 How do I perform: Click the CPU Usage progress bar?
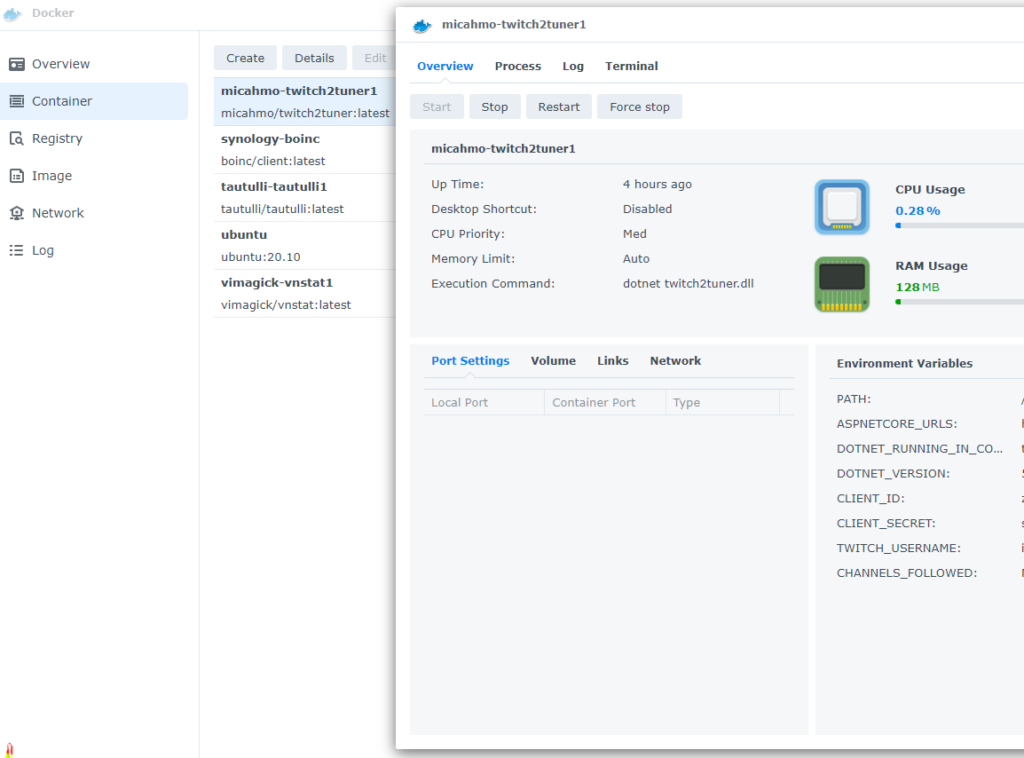[959, 225]
